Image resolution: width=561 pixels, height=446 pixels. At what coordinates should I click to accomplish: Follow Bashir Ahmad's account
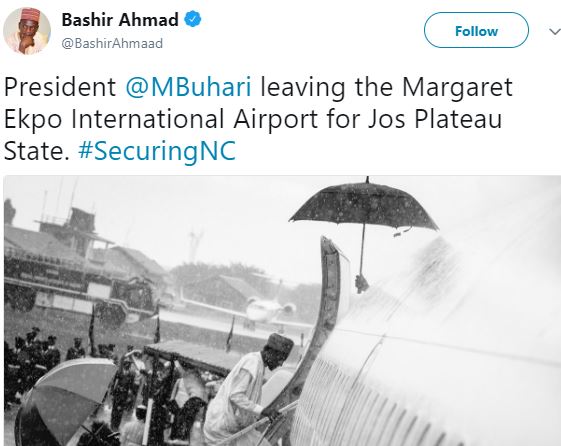coord(476,30)
